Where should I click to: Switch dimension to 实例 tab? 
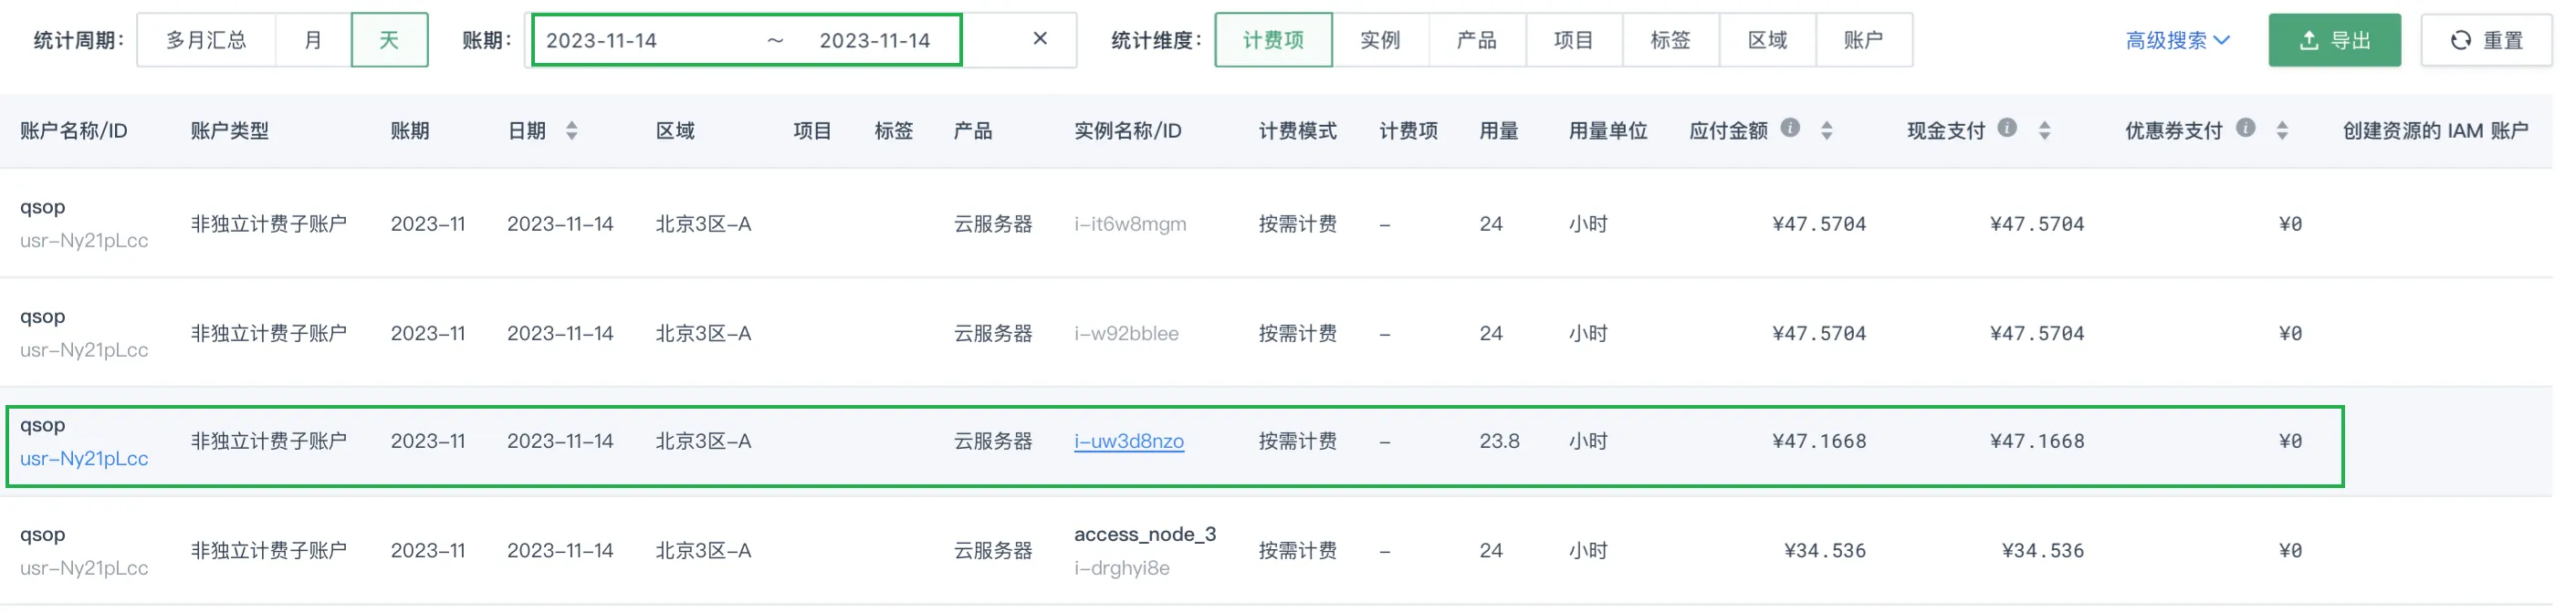pos(1380,41)
